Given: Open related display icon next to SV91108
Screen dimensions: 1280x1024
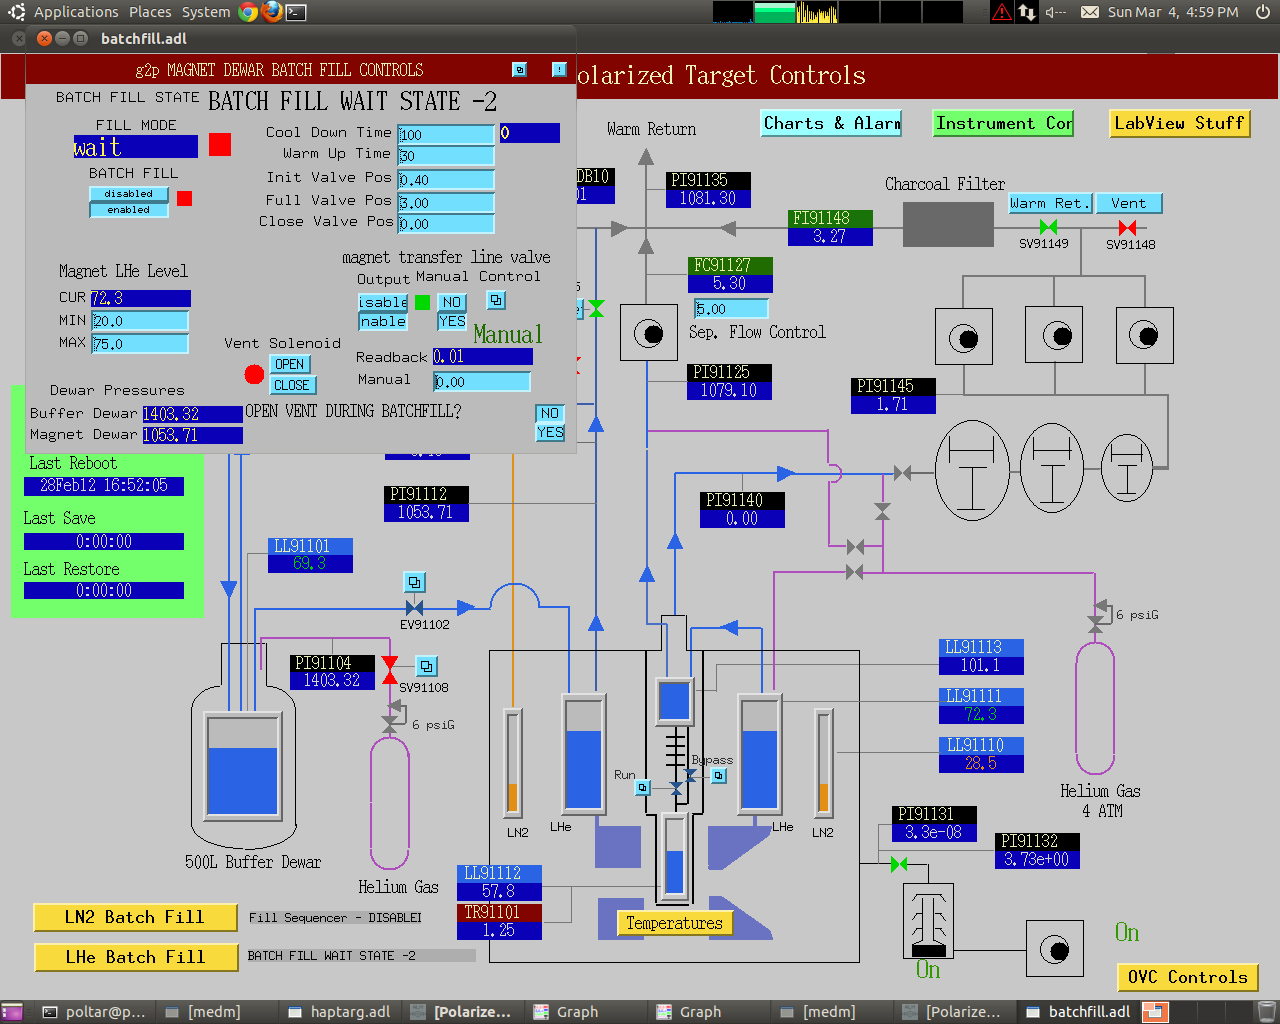Looking at the screenshot, I should [x=427, y=666].
